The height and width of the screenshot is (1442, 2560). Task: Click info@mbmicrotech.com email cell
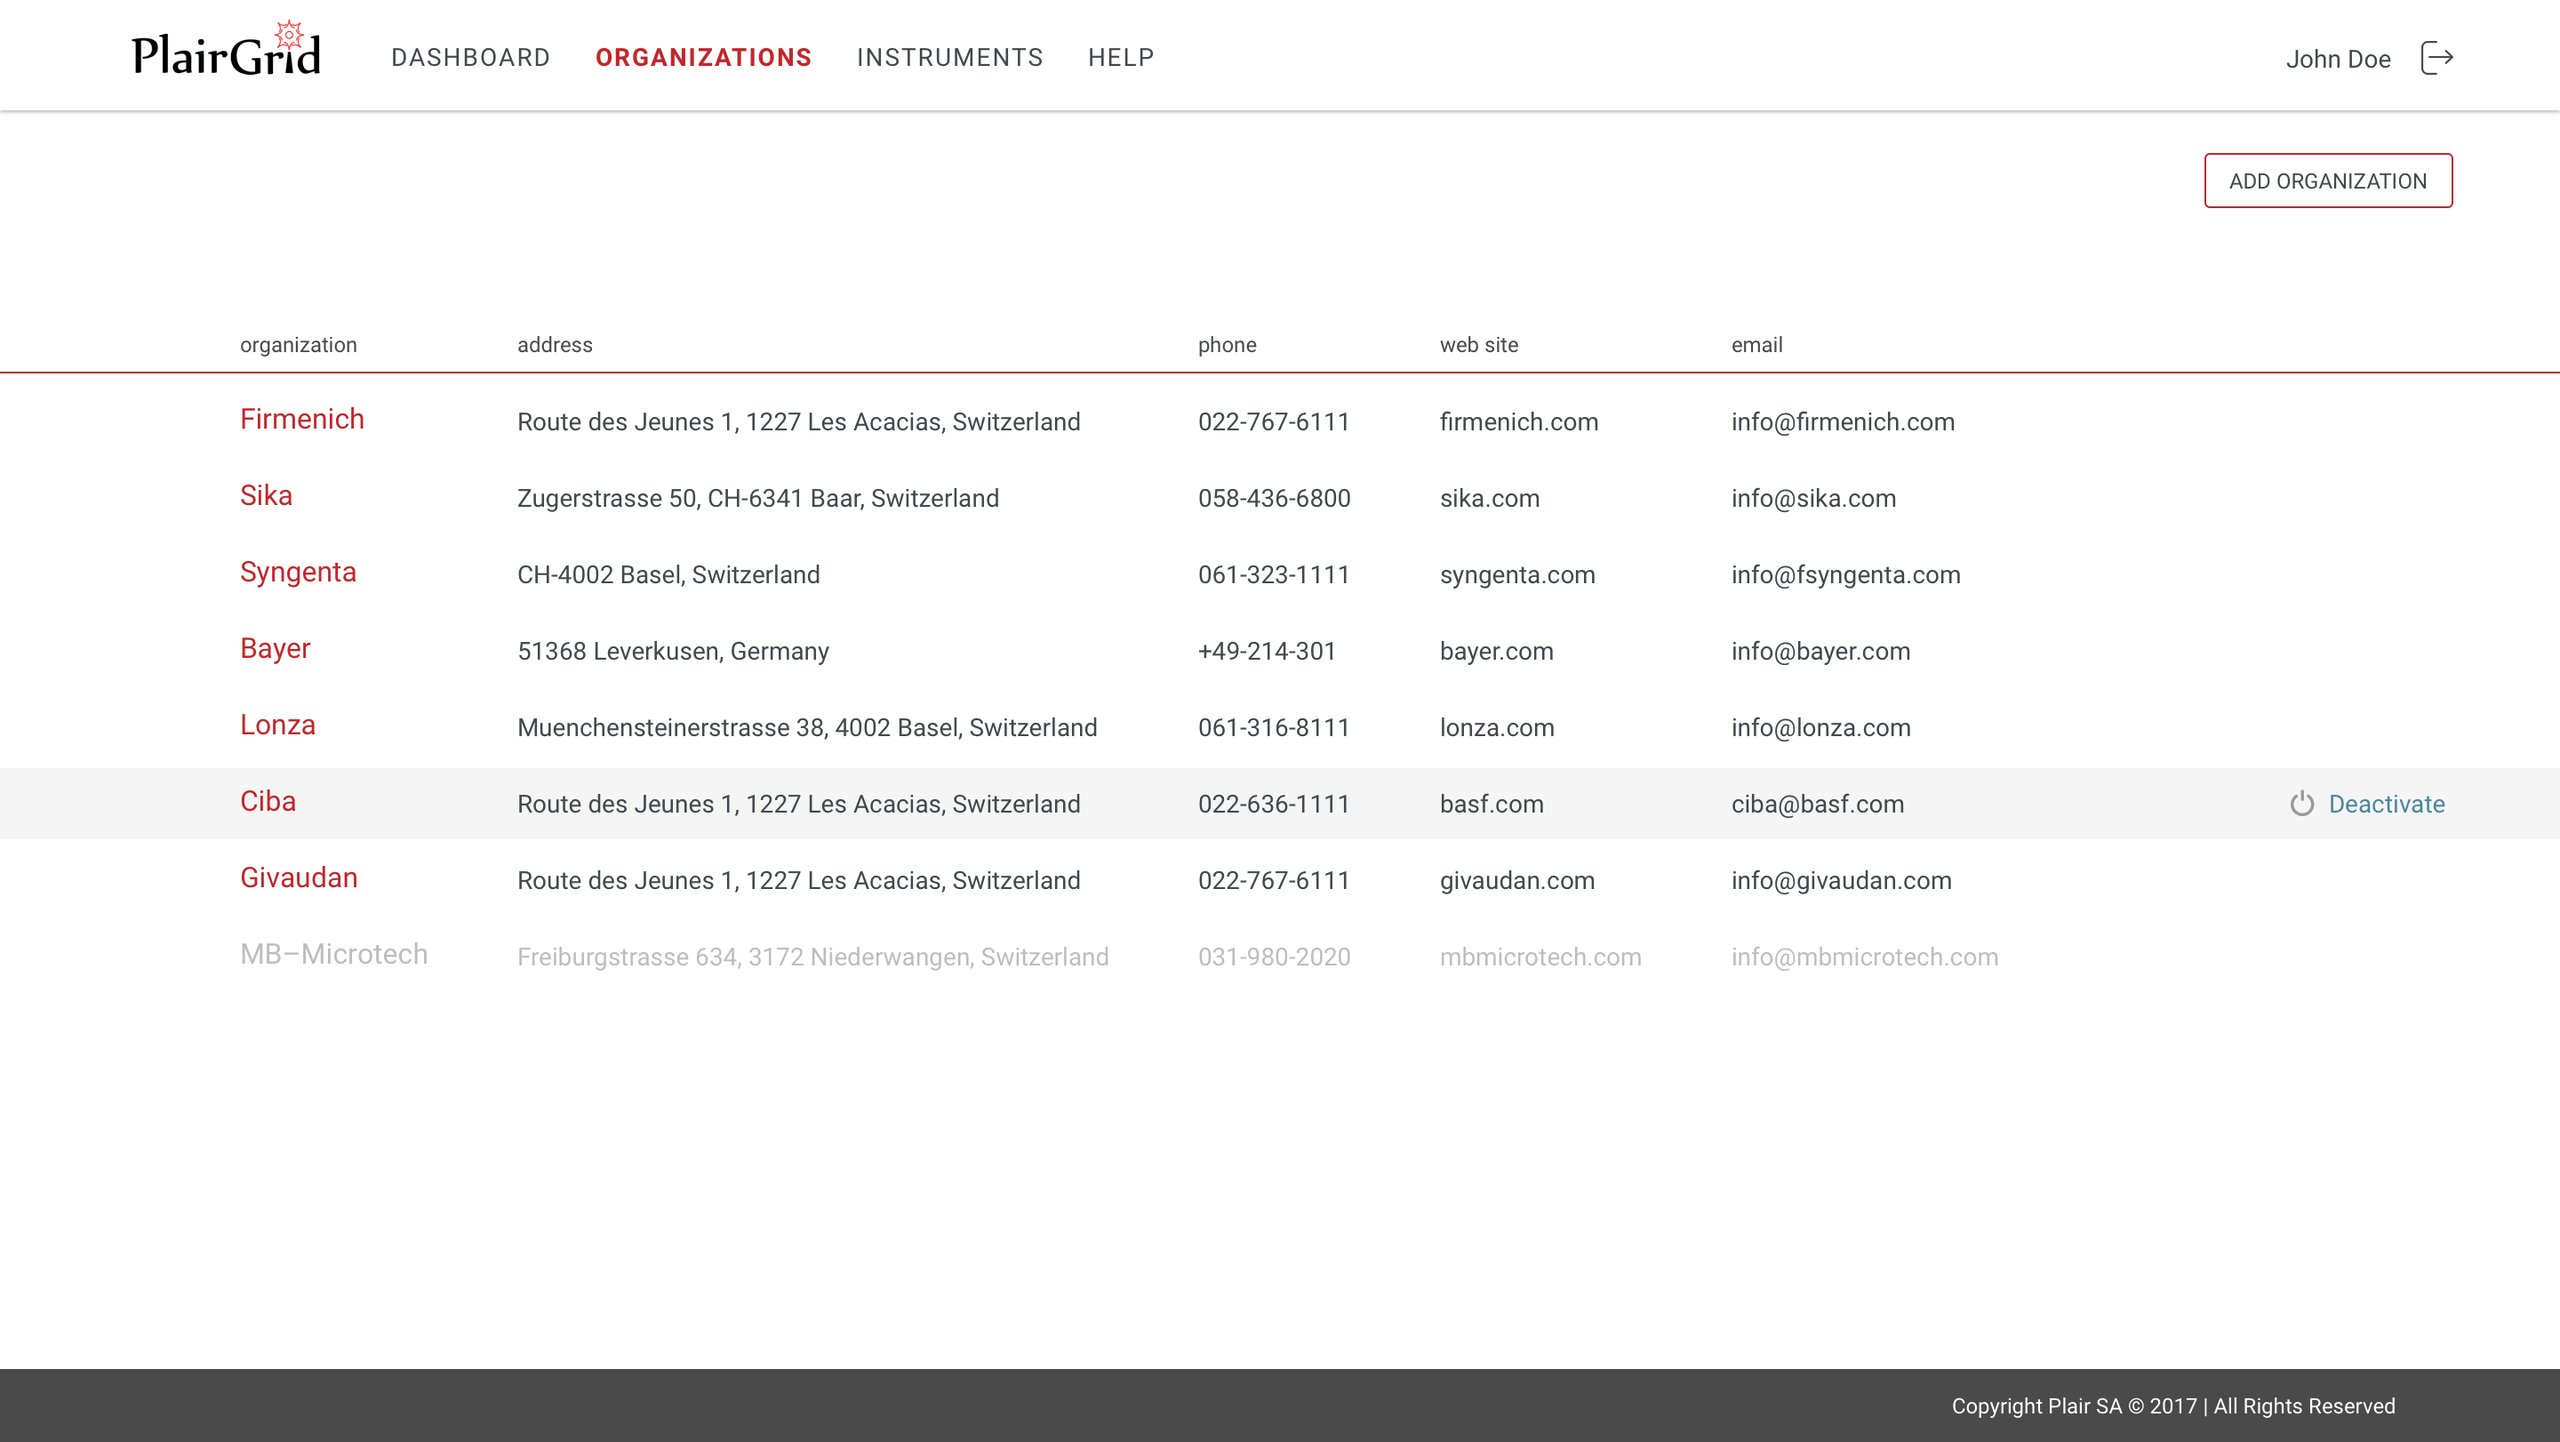1865,957
